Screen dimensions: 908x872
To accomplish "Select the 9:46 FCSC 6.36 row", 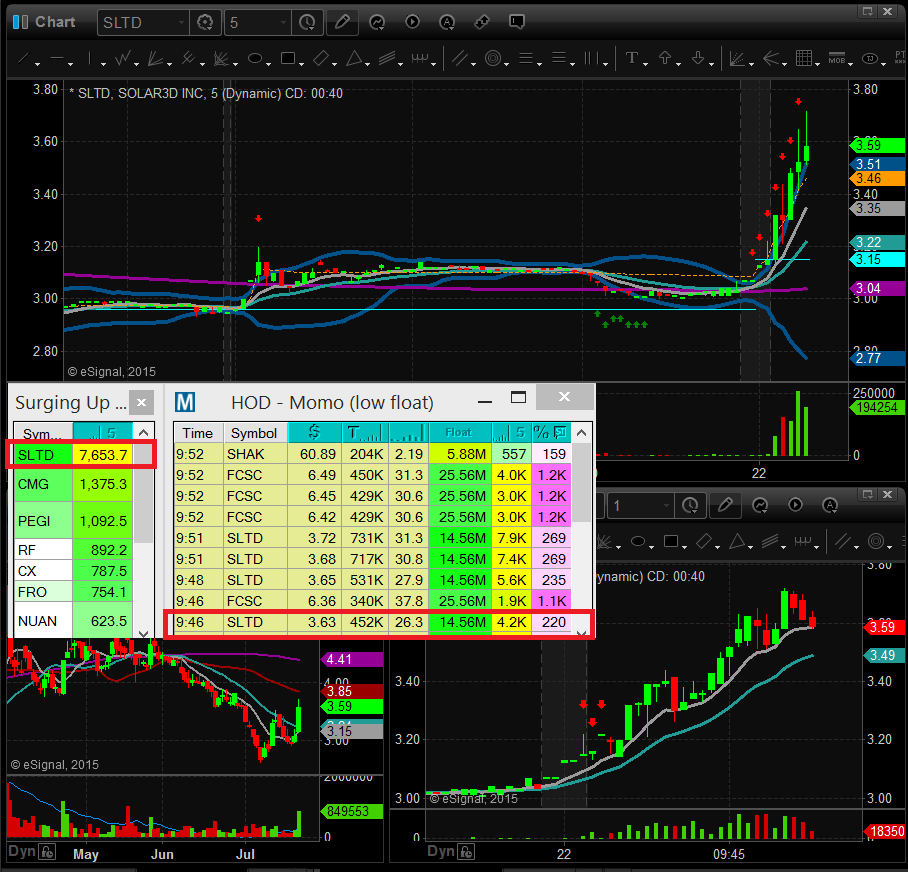I will [373, 601].
